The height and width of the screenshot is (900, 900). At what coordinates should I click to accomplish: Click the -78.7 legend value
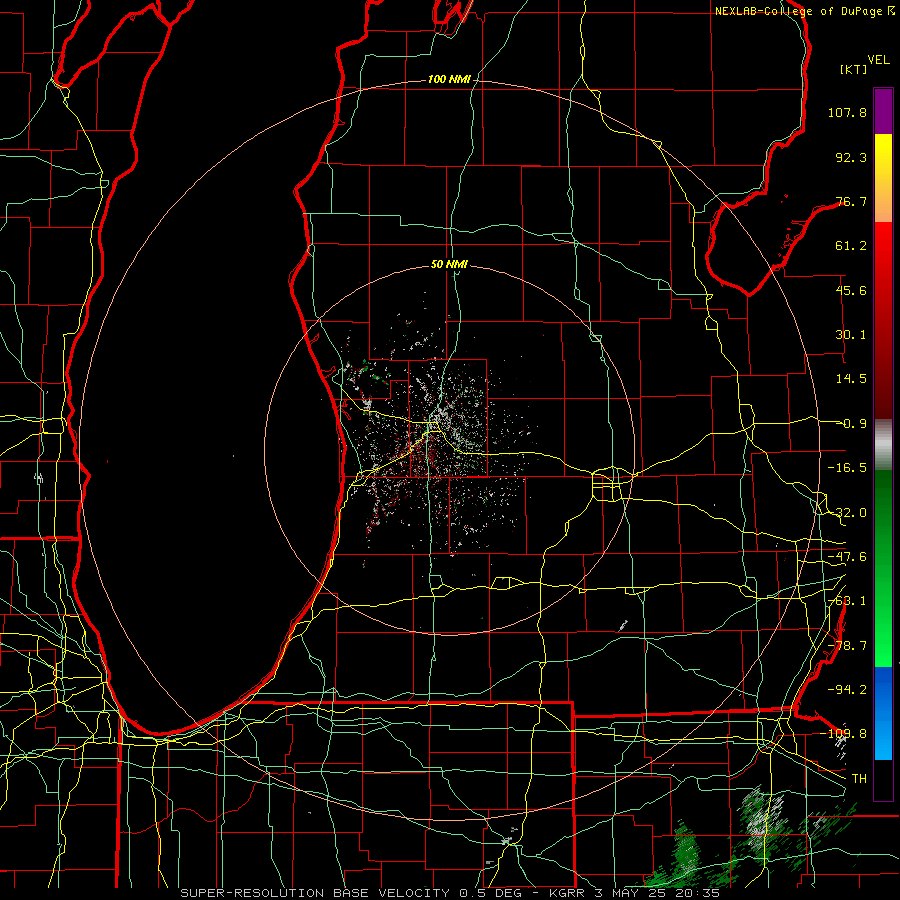click(847, 646)
